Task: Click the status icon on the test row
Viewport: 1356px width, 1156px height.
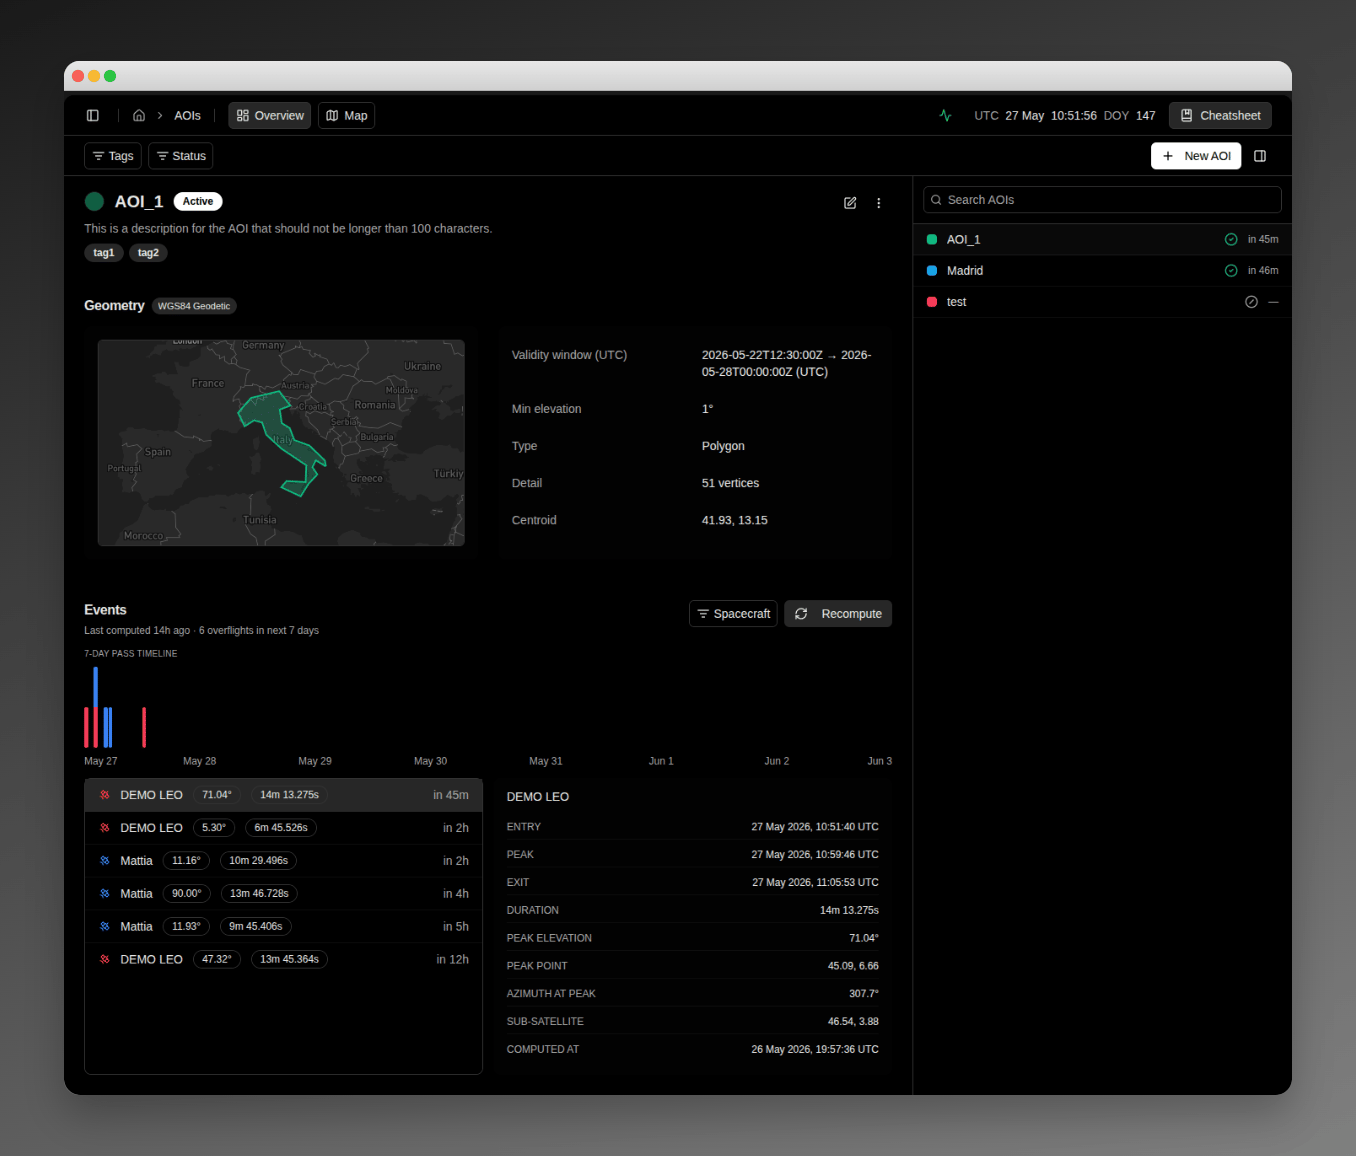Action: pos(1251,302)
